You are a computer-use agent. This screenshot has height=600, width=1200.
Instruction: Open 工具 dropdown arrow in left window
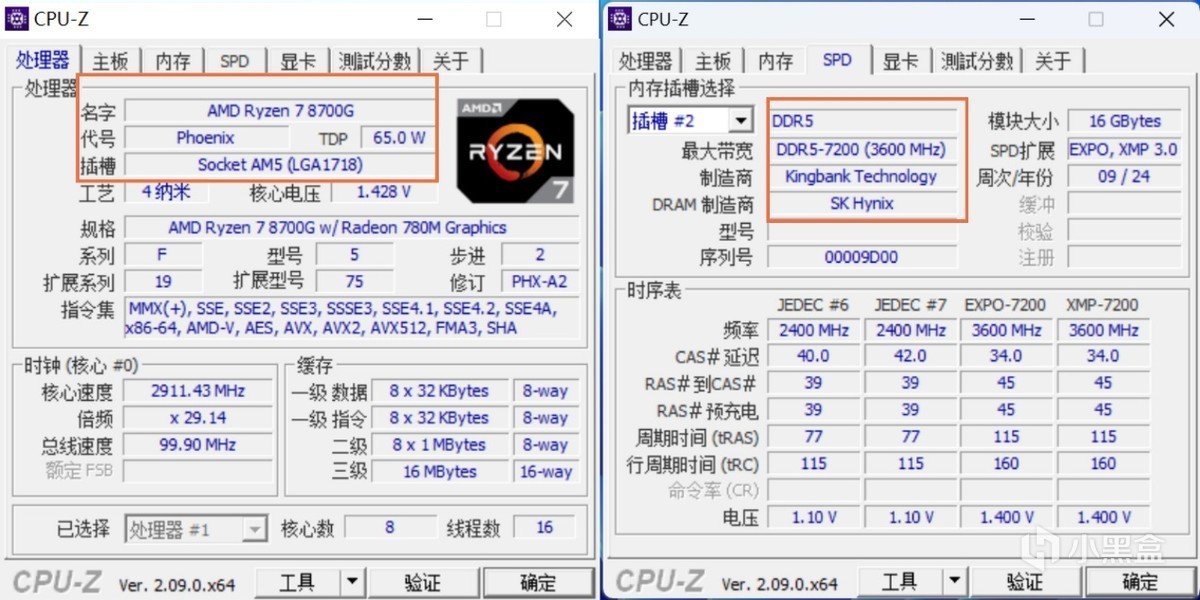pos(353,582)
